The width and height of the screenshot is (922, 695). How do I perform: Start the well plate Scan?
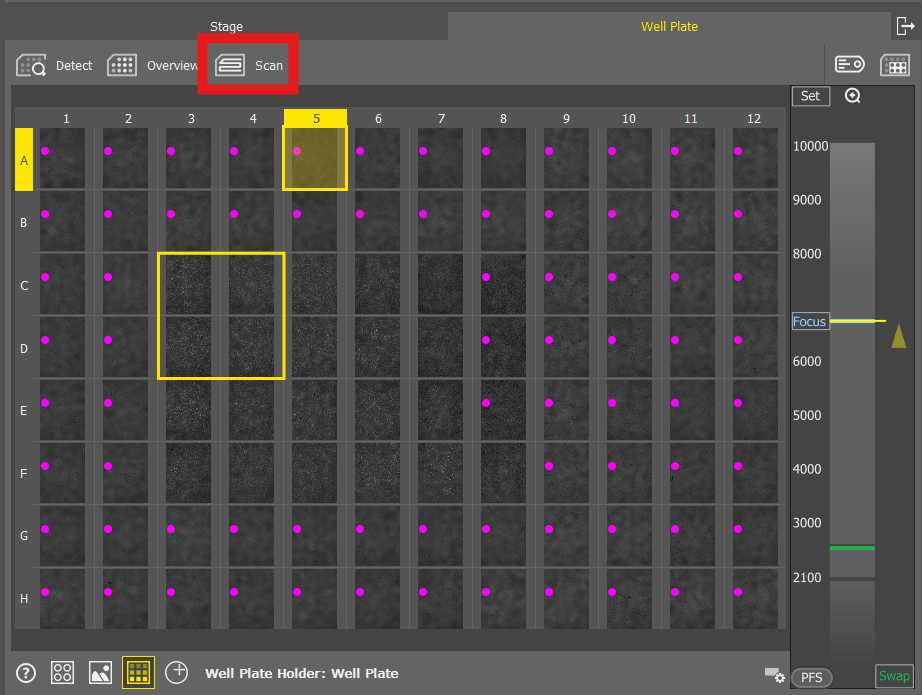(249, 66)
